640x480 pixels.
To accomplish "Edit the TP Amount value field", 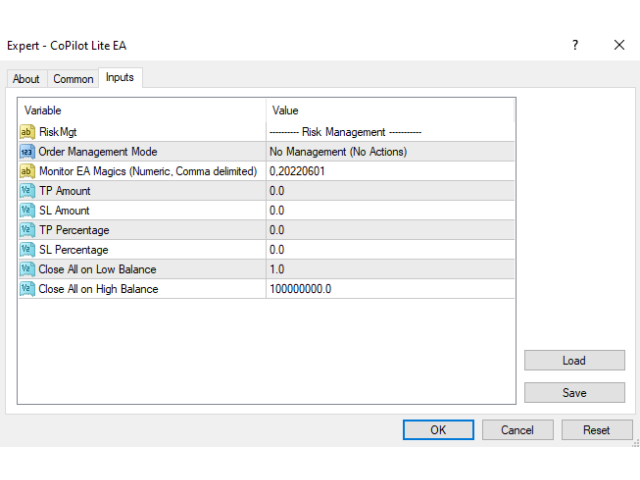I will (x=391, y=191).
